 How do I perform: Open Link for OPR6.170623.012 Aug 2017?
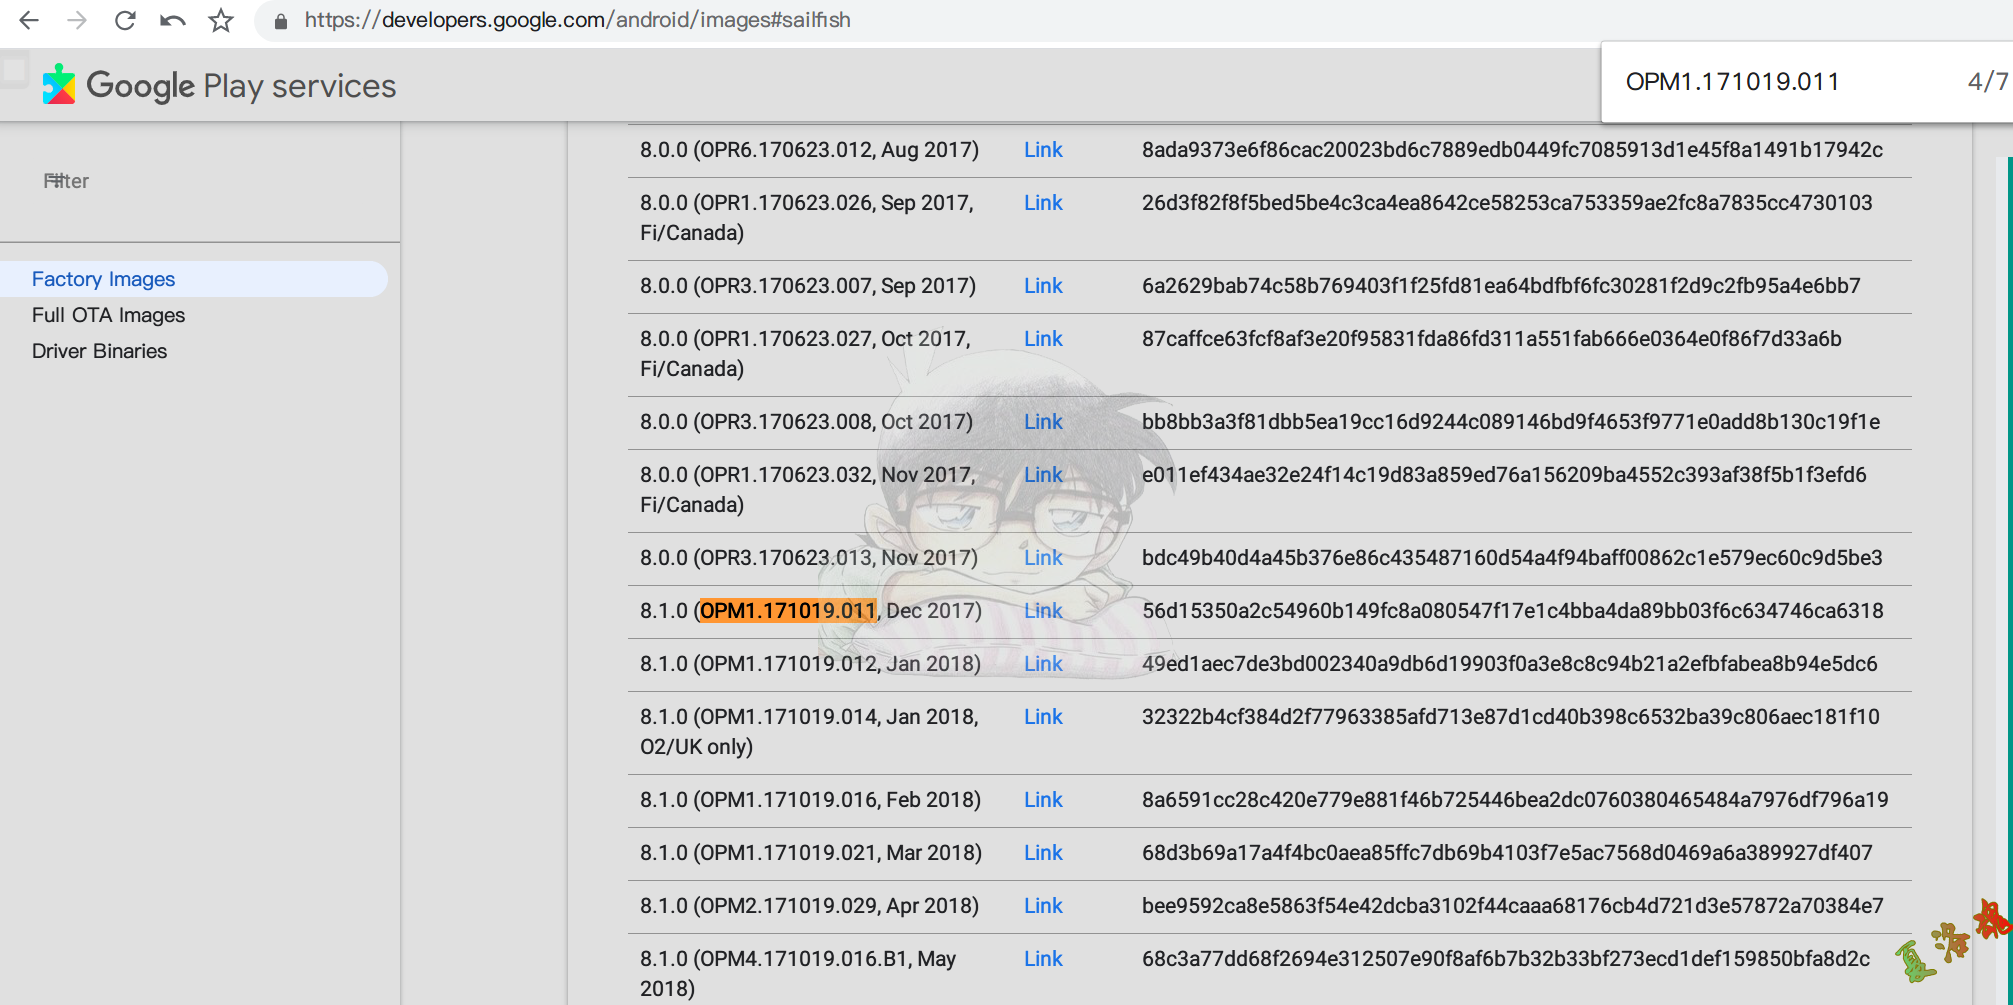[x=1042, y=150]
